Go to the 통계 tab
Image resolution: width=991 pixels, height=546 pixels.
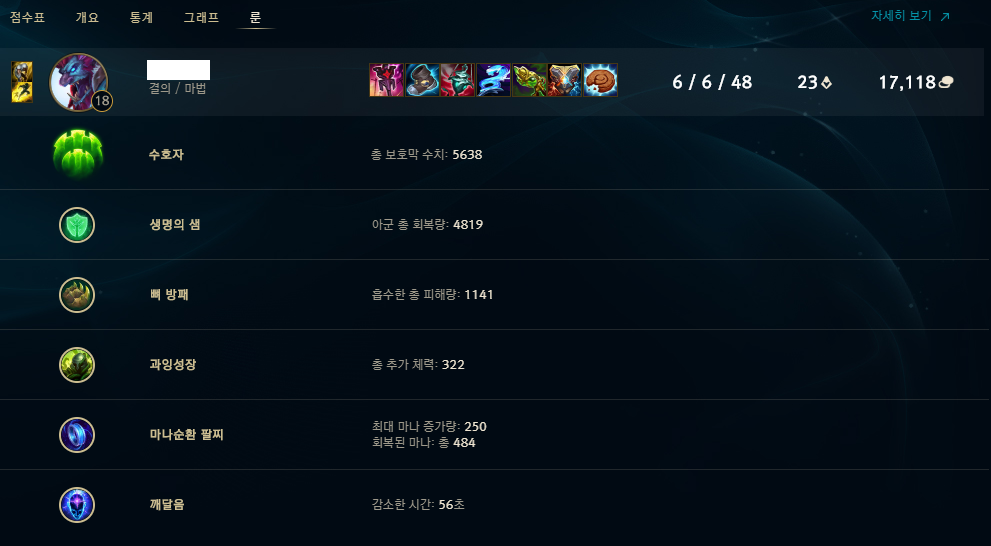pos(142,18)
